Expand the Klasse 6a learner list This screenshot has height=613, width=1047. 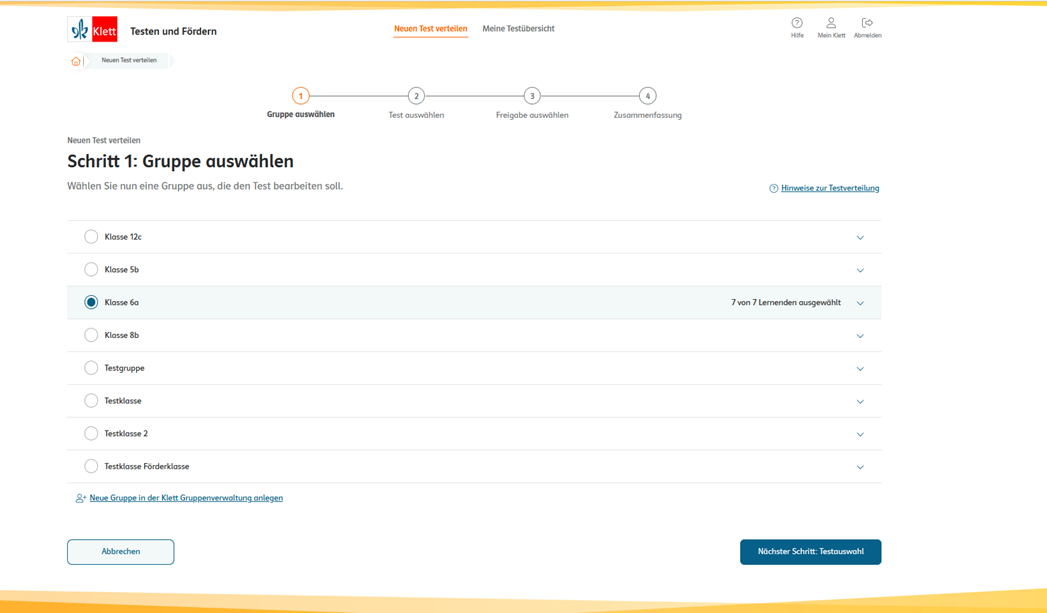(x=860, y=303)
